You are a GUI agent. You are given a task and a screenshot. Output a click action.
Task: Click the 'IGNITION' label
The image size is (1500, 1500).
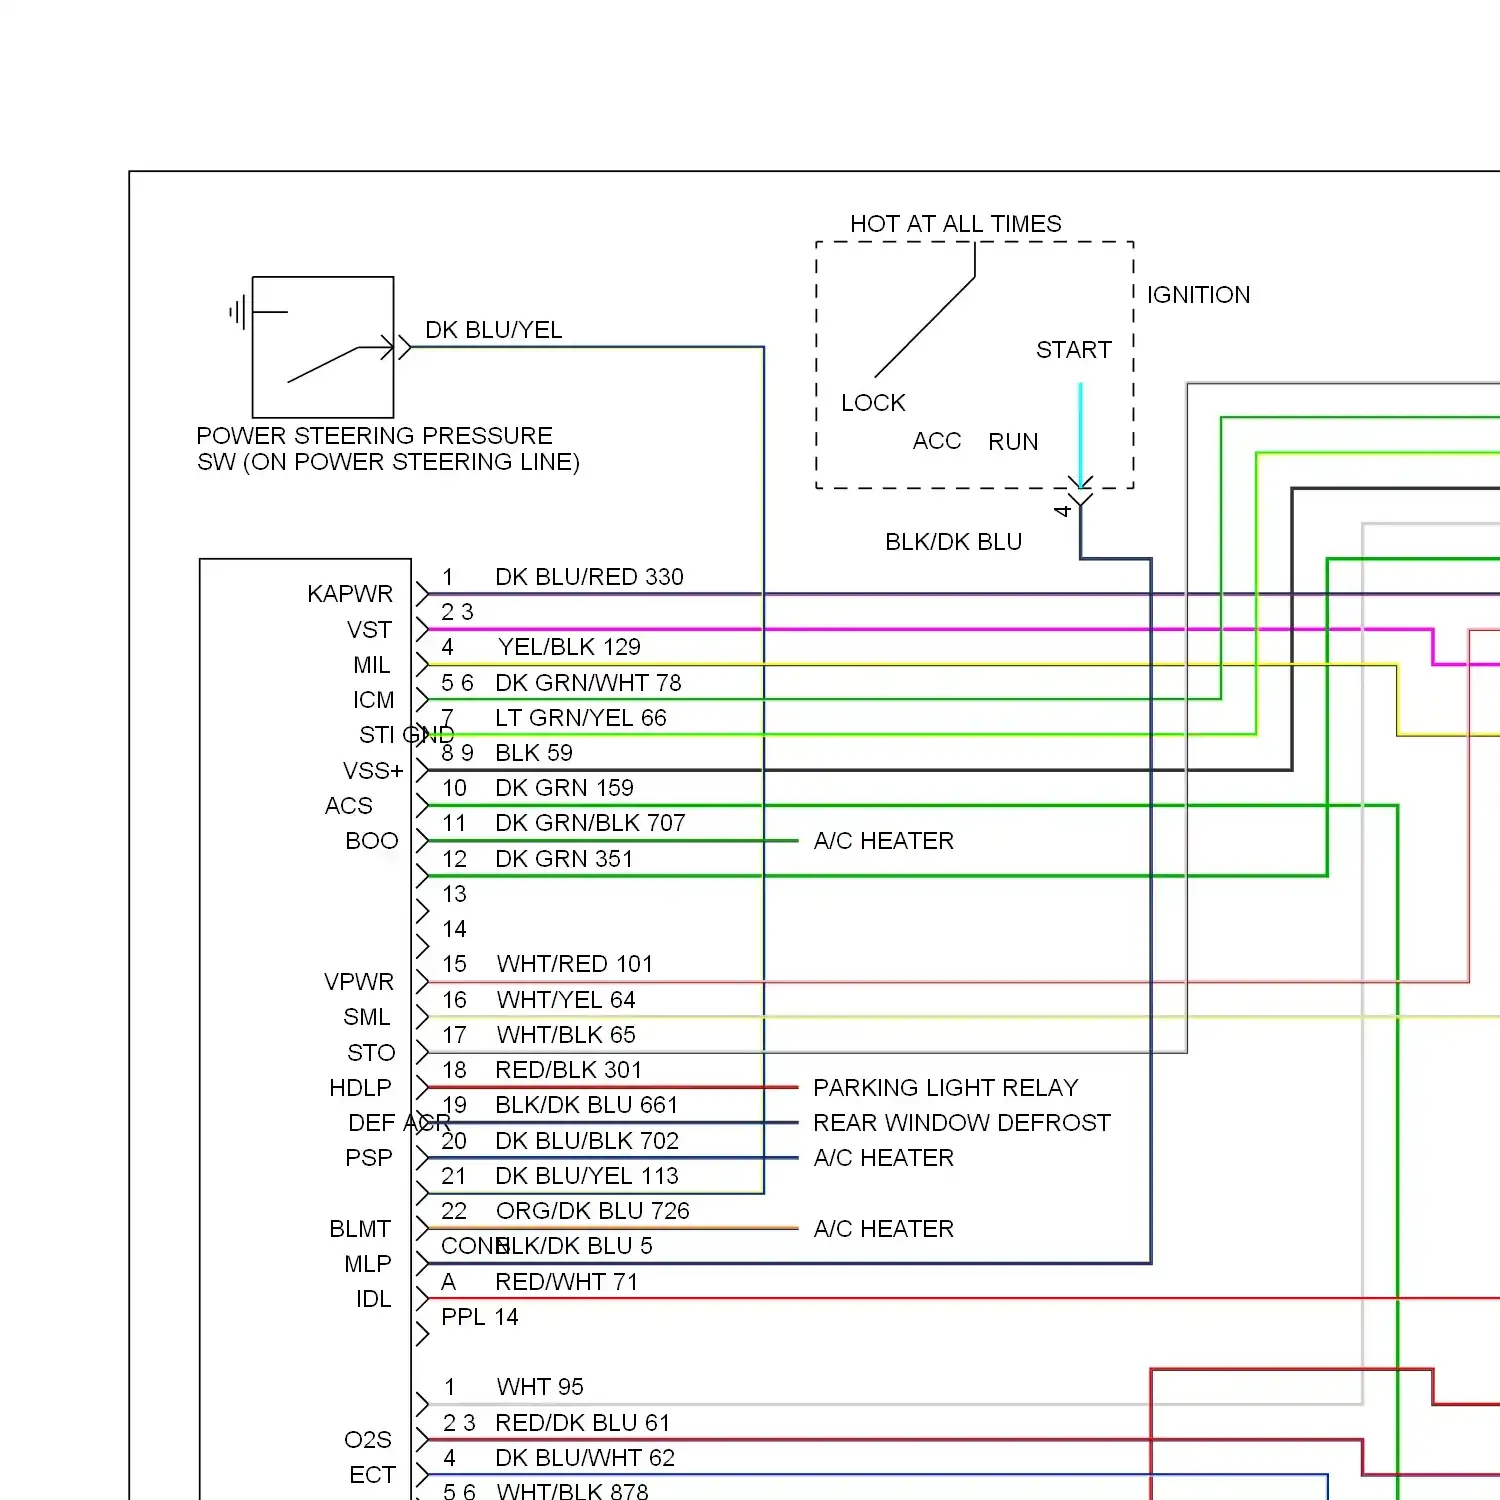pyautogui.click(x=1198, y=295)
